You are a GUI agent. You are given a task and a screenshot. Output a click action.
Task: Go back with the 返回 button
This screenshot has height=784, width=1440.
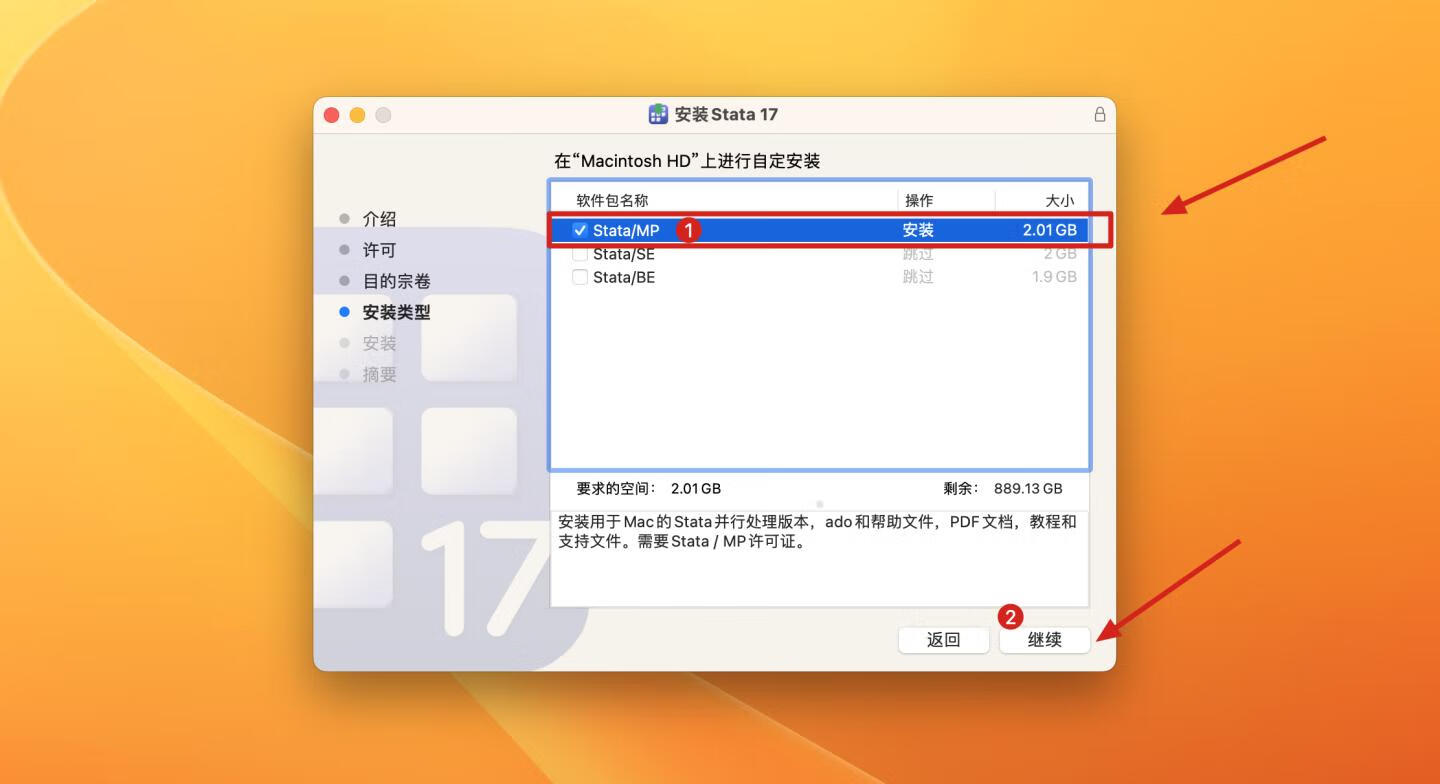(943, 639)
